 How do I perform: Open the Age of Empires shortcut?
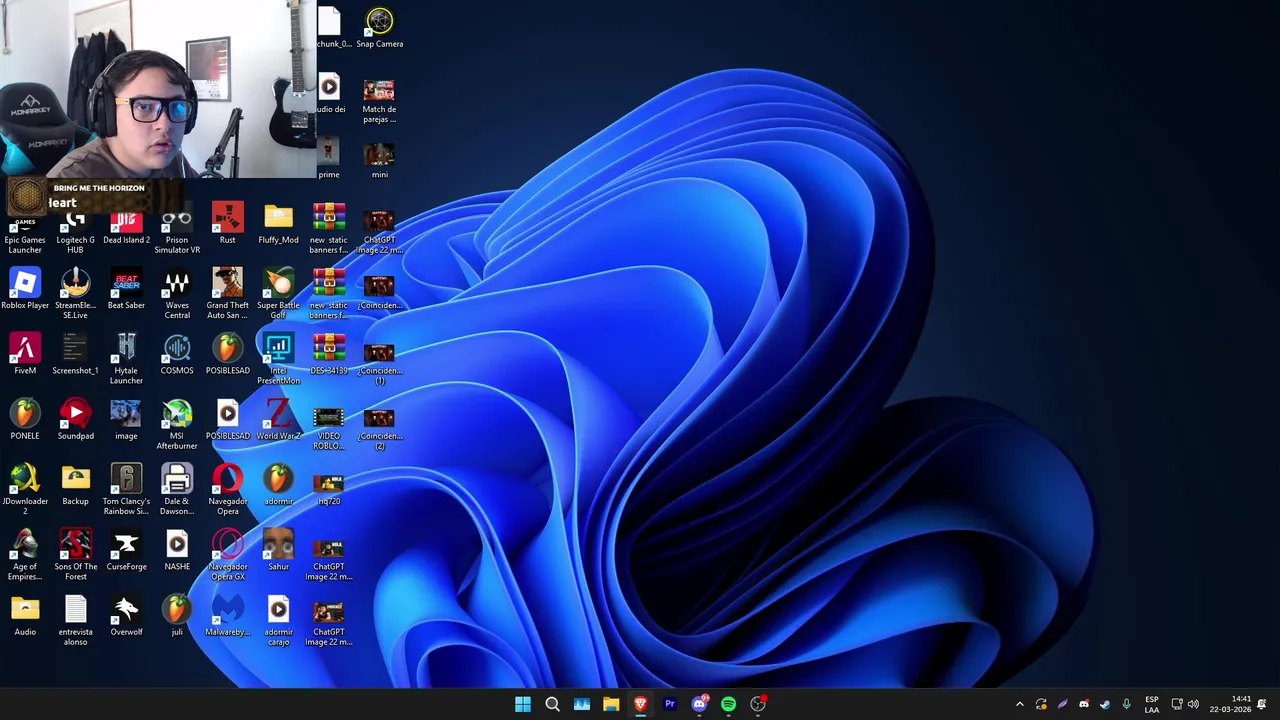pos(25,556)
